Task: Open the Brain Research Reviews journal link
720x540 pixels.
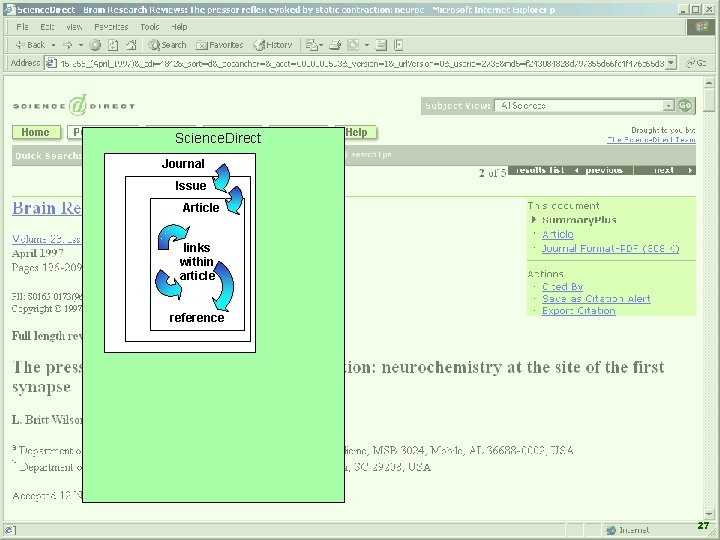Action: point(47,208)
